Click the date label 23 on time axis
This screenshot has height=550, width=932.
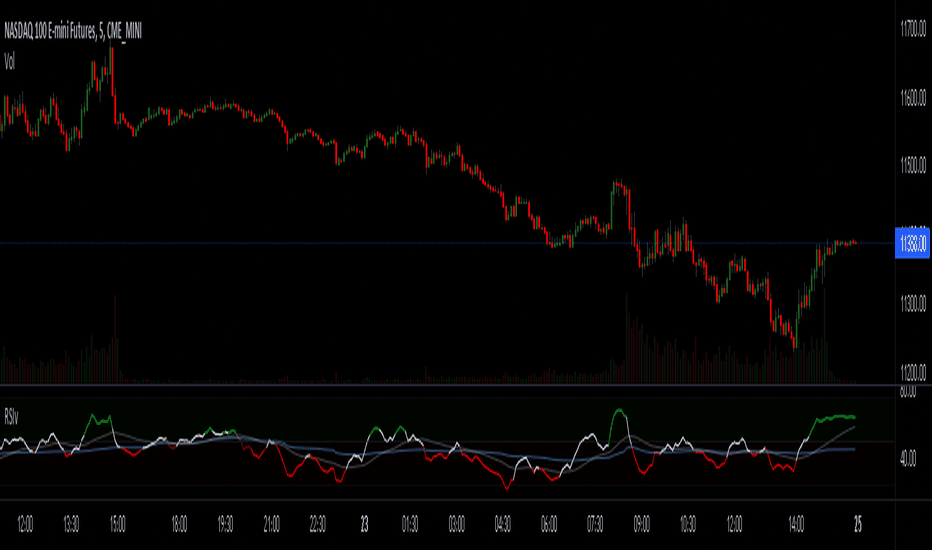(364, 524)
